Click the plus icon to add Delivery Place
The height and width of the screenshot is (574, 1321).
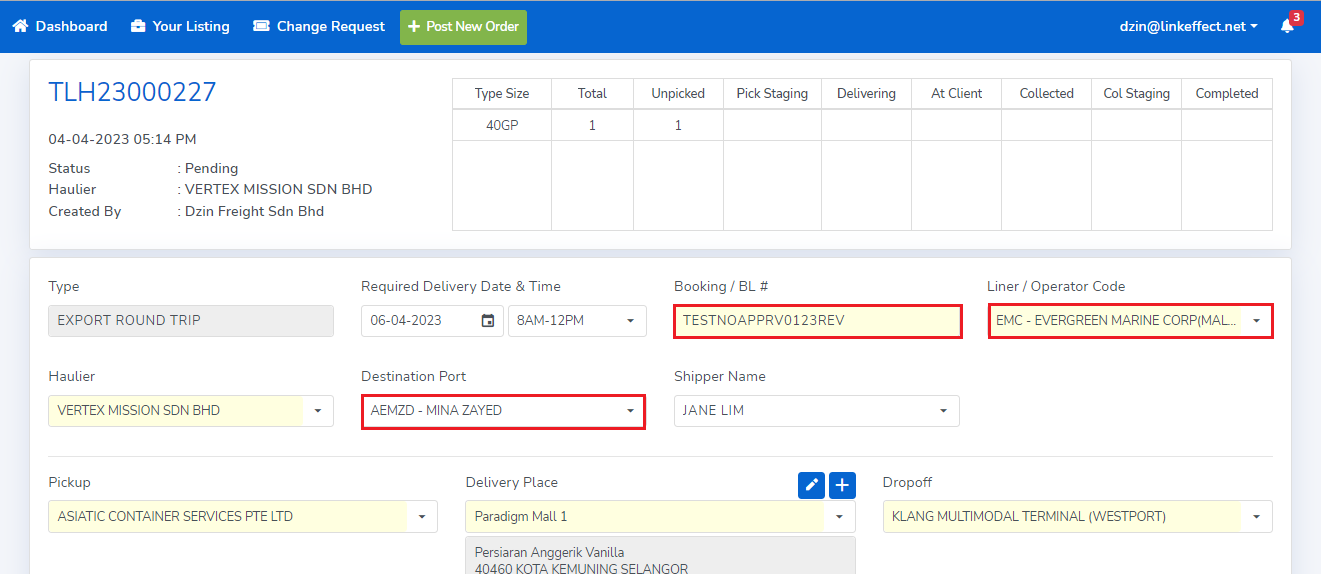[842, 485]
